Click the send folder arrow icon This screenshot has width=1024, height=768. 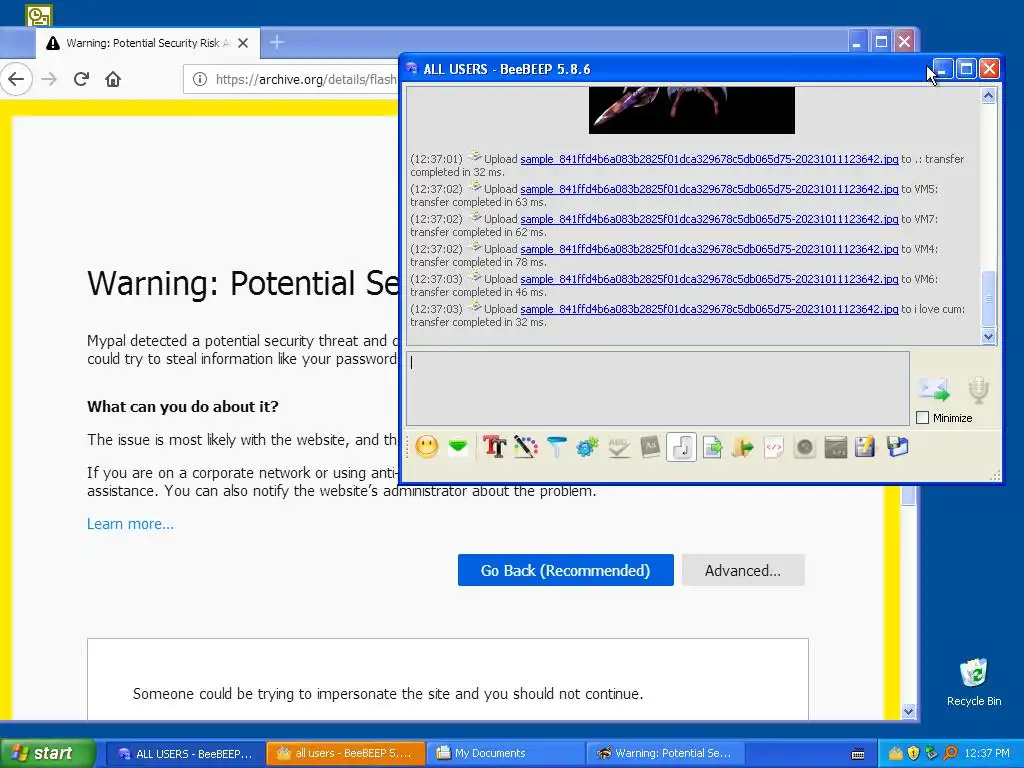click(743, 447)
